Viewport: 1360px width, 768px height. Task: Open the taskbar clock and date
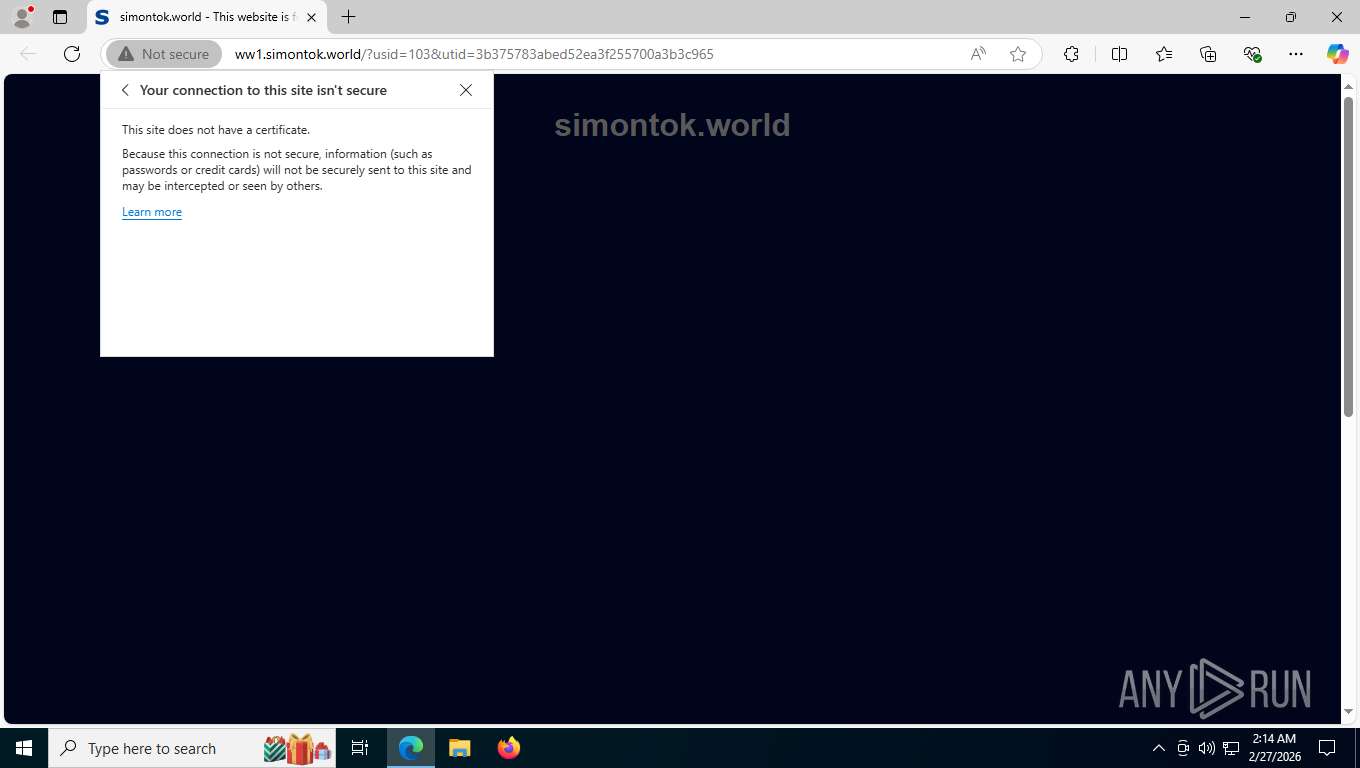click(1274, 748)
